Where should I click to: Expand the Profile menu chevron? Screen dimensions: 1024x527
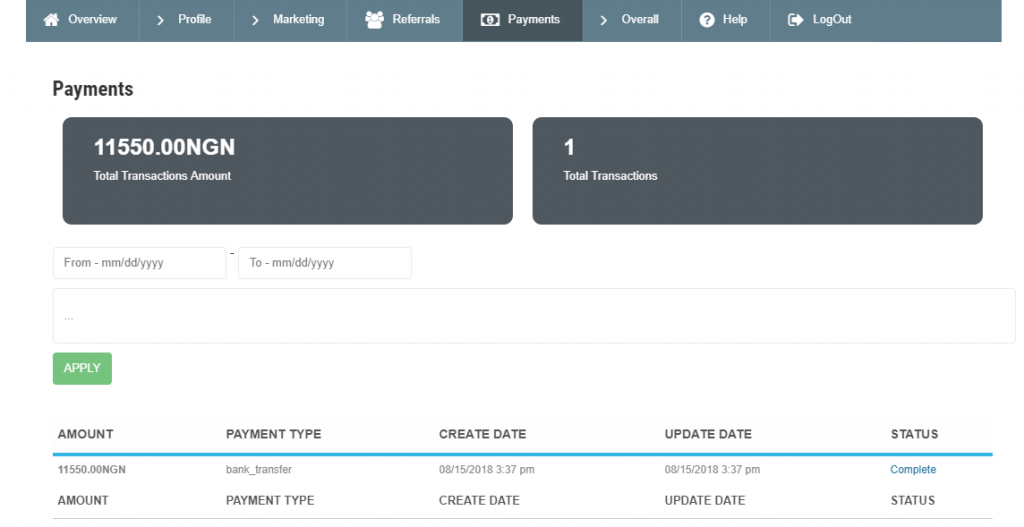click(x=161, y=20)
